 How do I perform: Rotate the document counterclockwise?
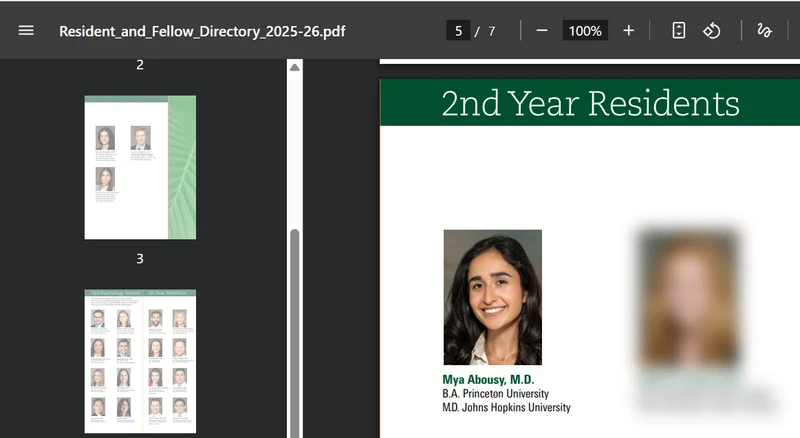tap(712, 31)
